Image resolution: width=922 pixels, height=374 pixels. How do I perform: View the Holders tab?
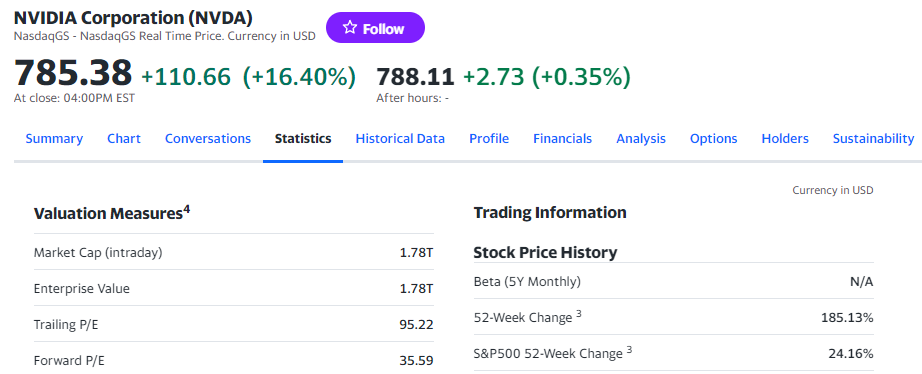(785, 139)
